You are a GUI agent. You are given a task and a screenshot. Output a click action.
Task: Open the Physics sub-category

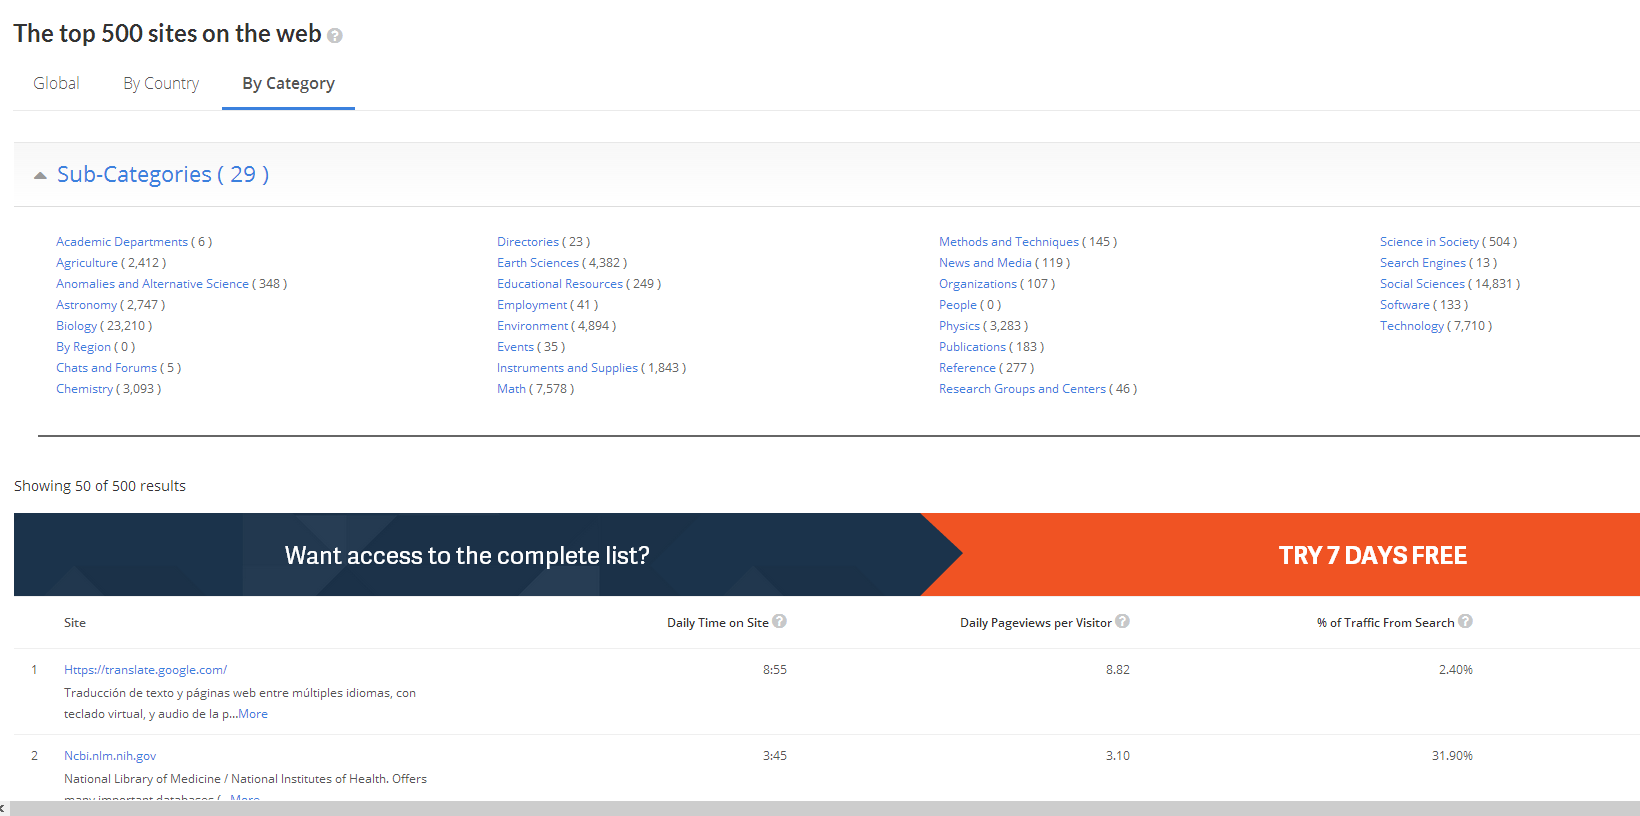click(959, 326)
